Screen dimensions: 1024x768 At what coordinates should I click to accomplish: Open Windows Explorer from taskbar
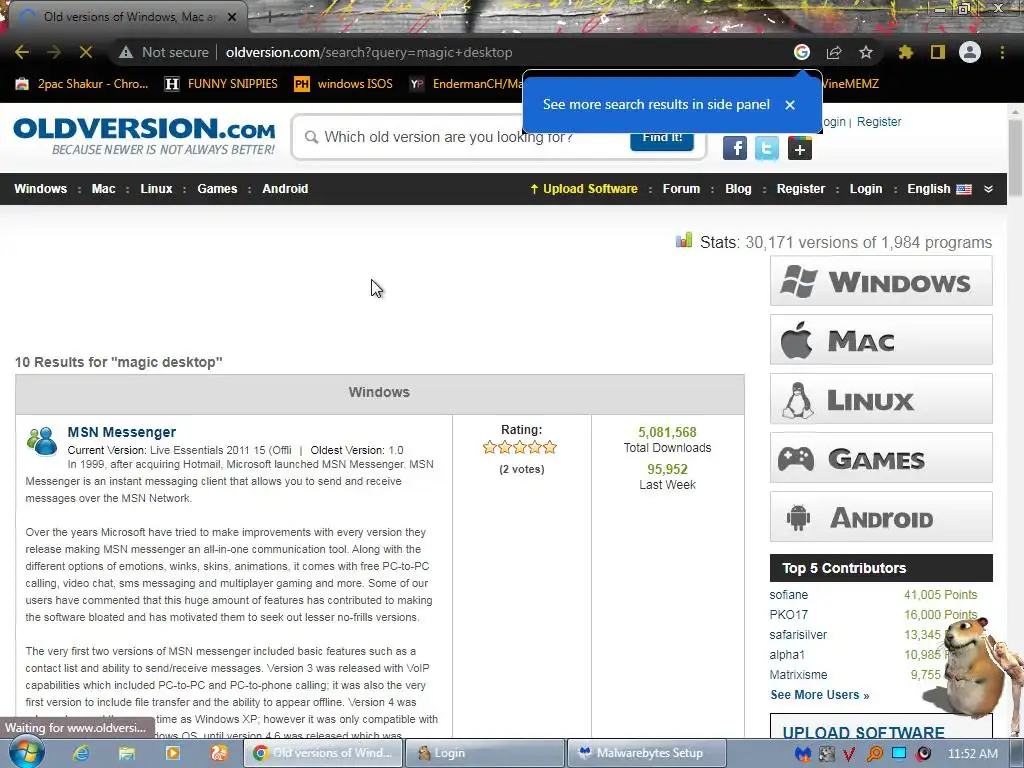(127, 753)
